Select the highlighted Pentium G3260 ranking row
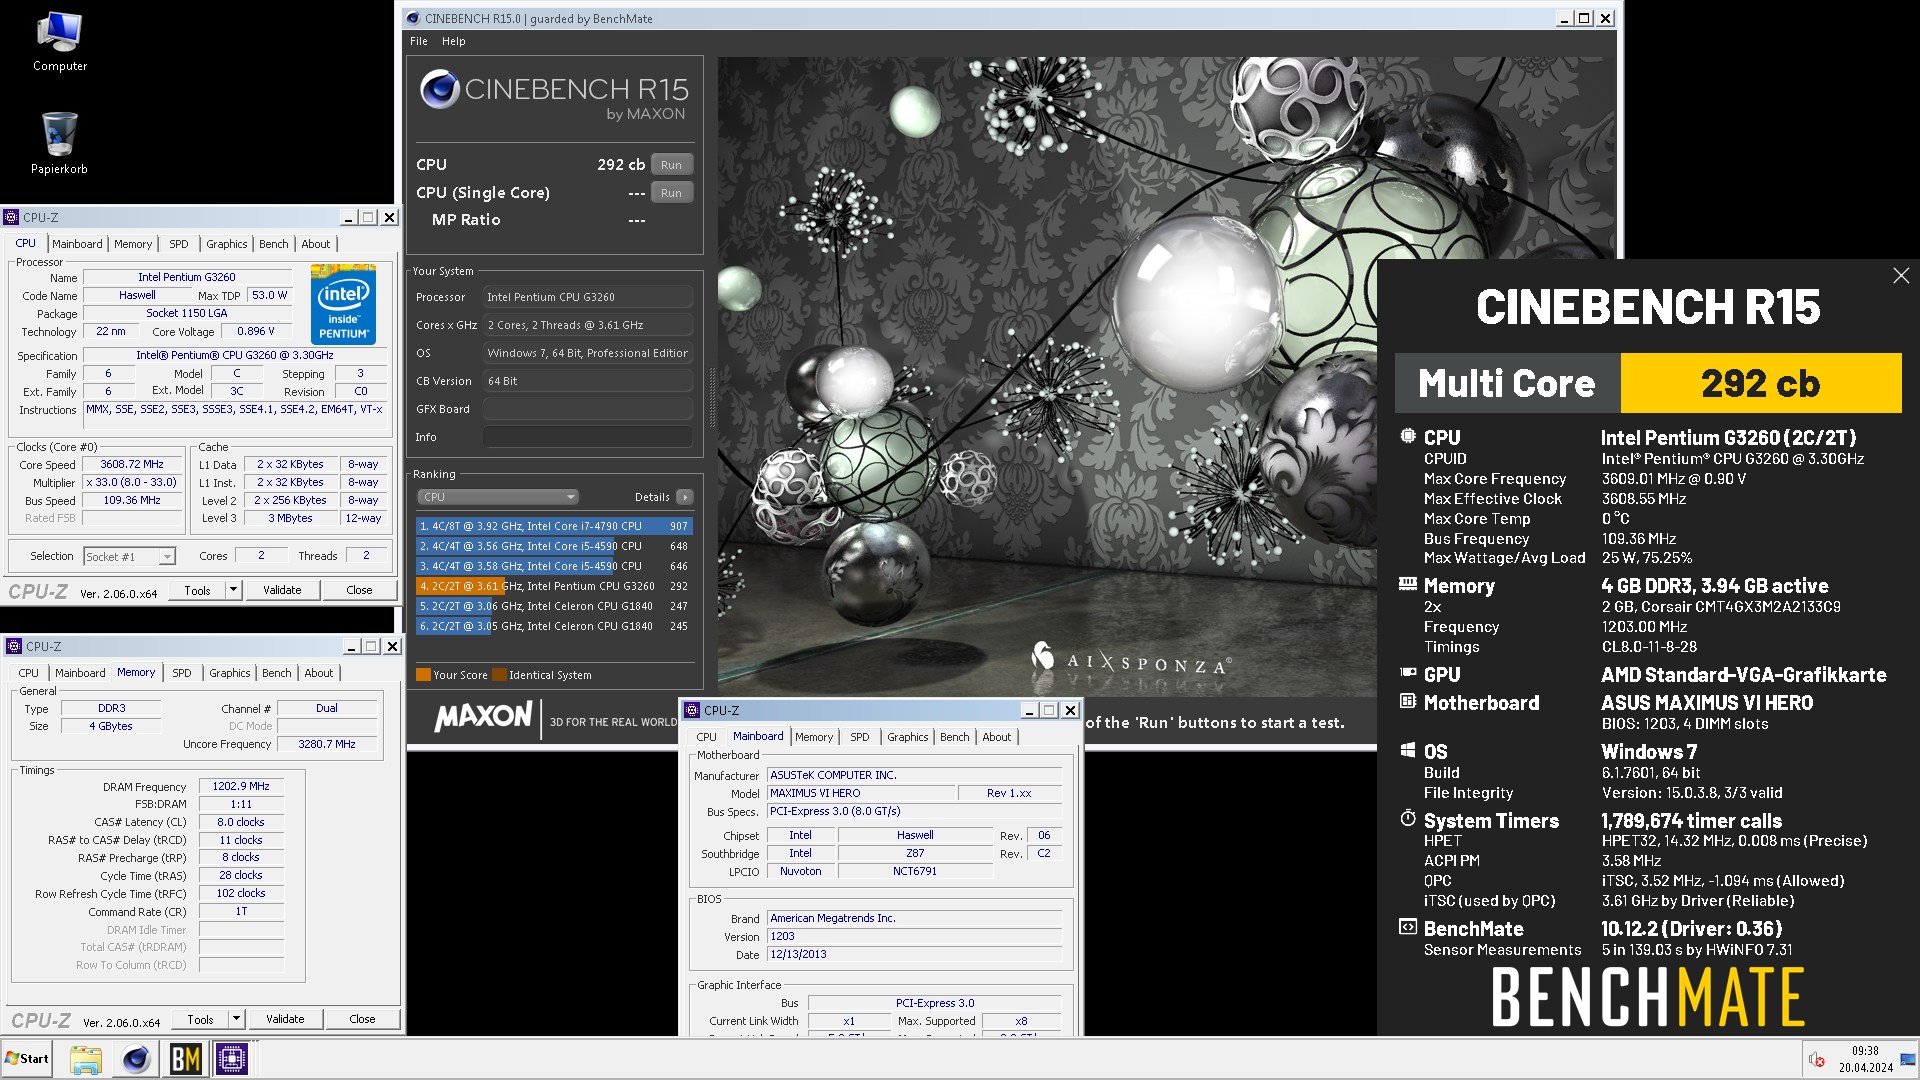1920x1080 pixels. point(554,586)
